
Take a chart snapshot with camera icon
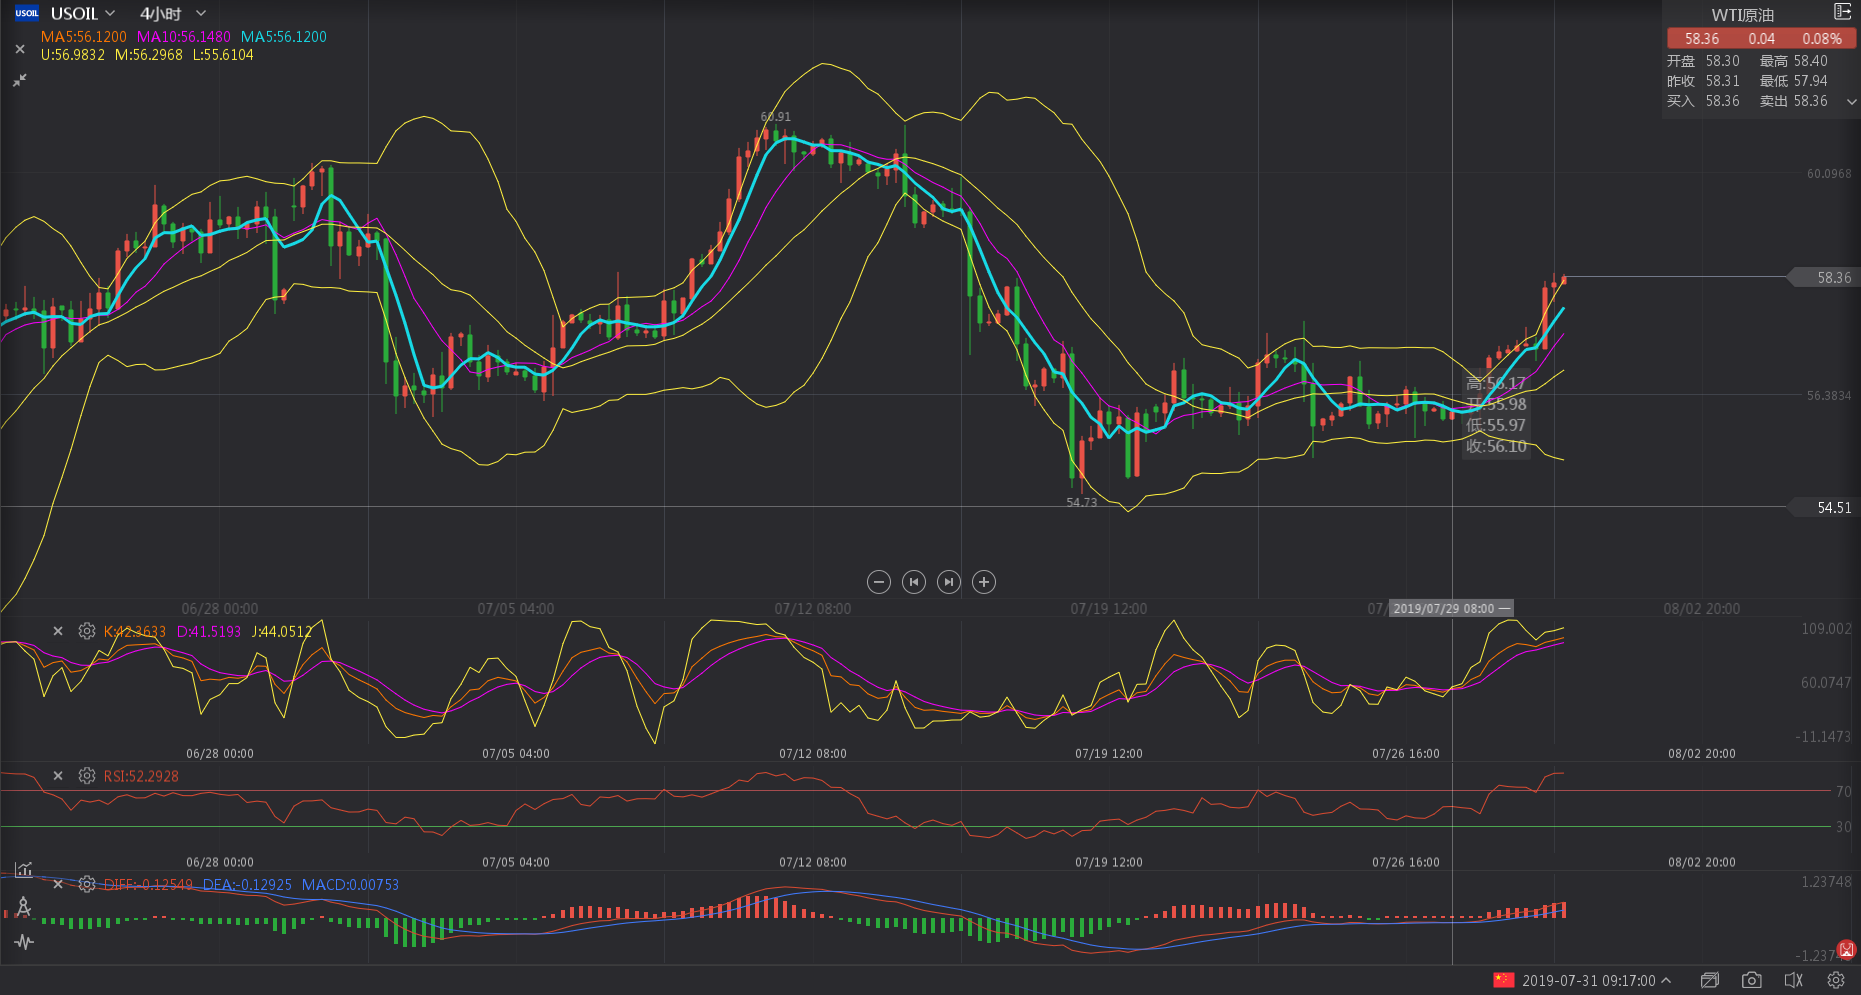(1752, 980)
